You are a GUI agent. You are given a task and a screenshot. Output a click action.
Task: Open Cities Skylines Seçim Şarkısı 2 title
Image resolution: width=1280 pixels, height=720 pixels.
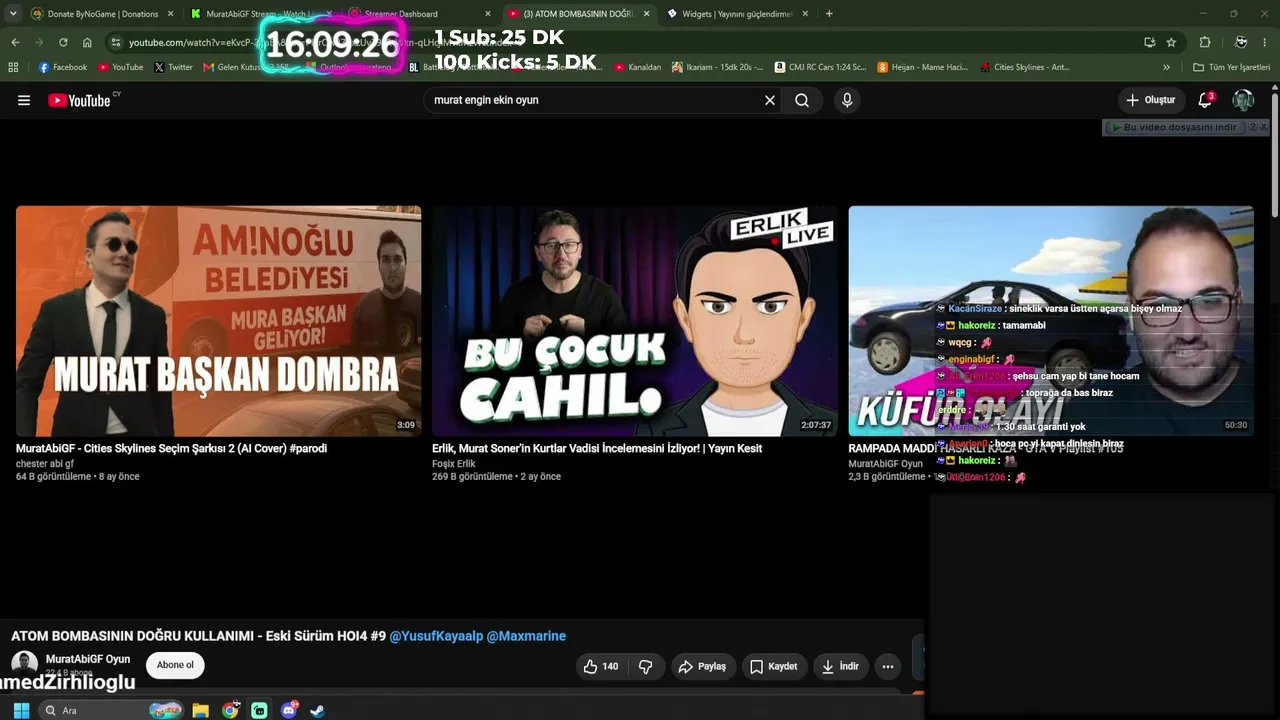(x=171, y=449)
